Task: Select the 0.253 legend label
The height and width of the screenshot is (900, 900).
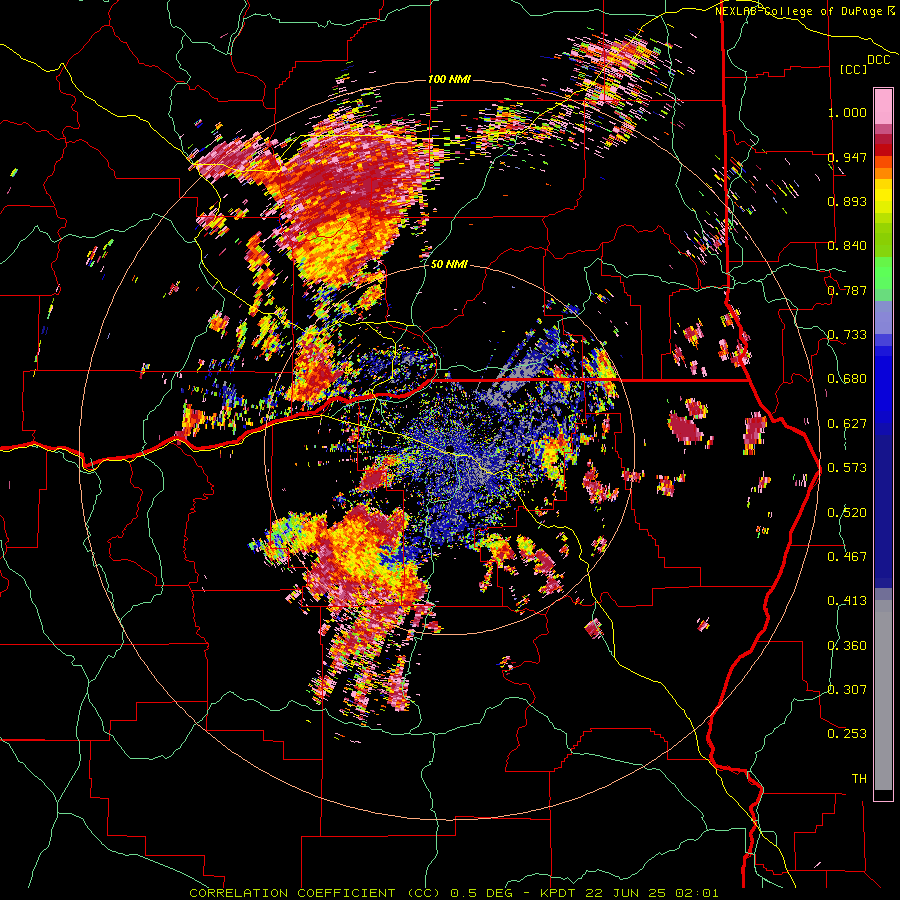Action: 847,734
